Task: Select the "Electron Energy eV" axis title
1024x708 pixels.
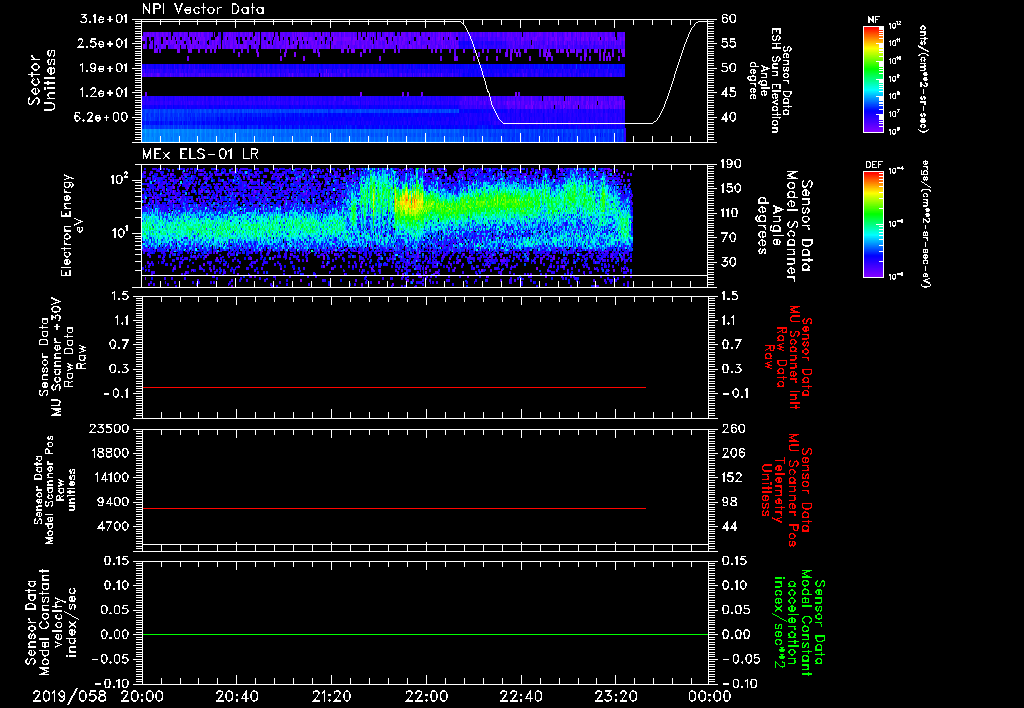Action: click(x=74, y=225)
